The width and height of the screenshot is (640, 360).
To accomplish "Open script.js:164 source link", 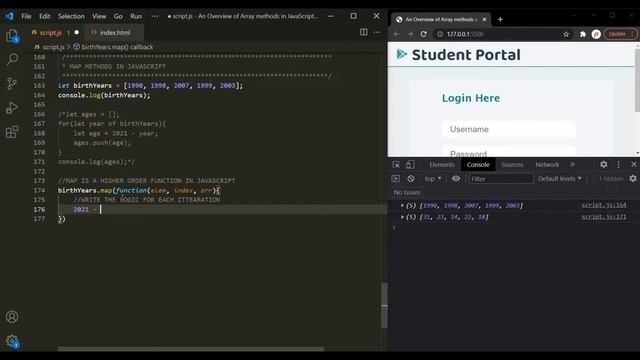I will (x=604, y=205).
